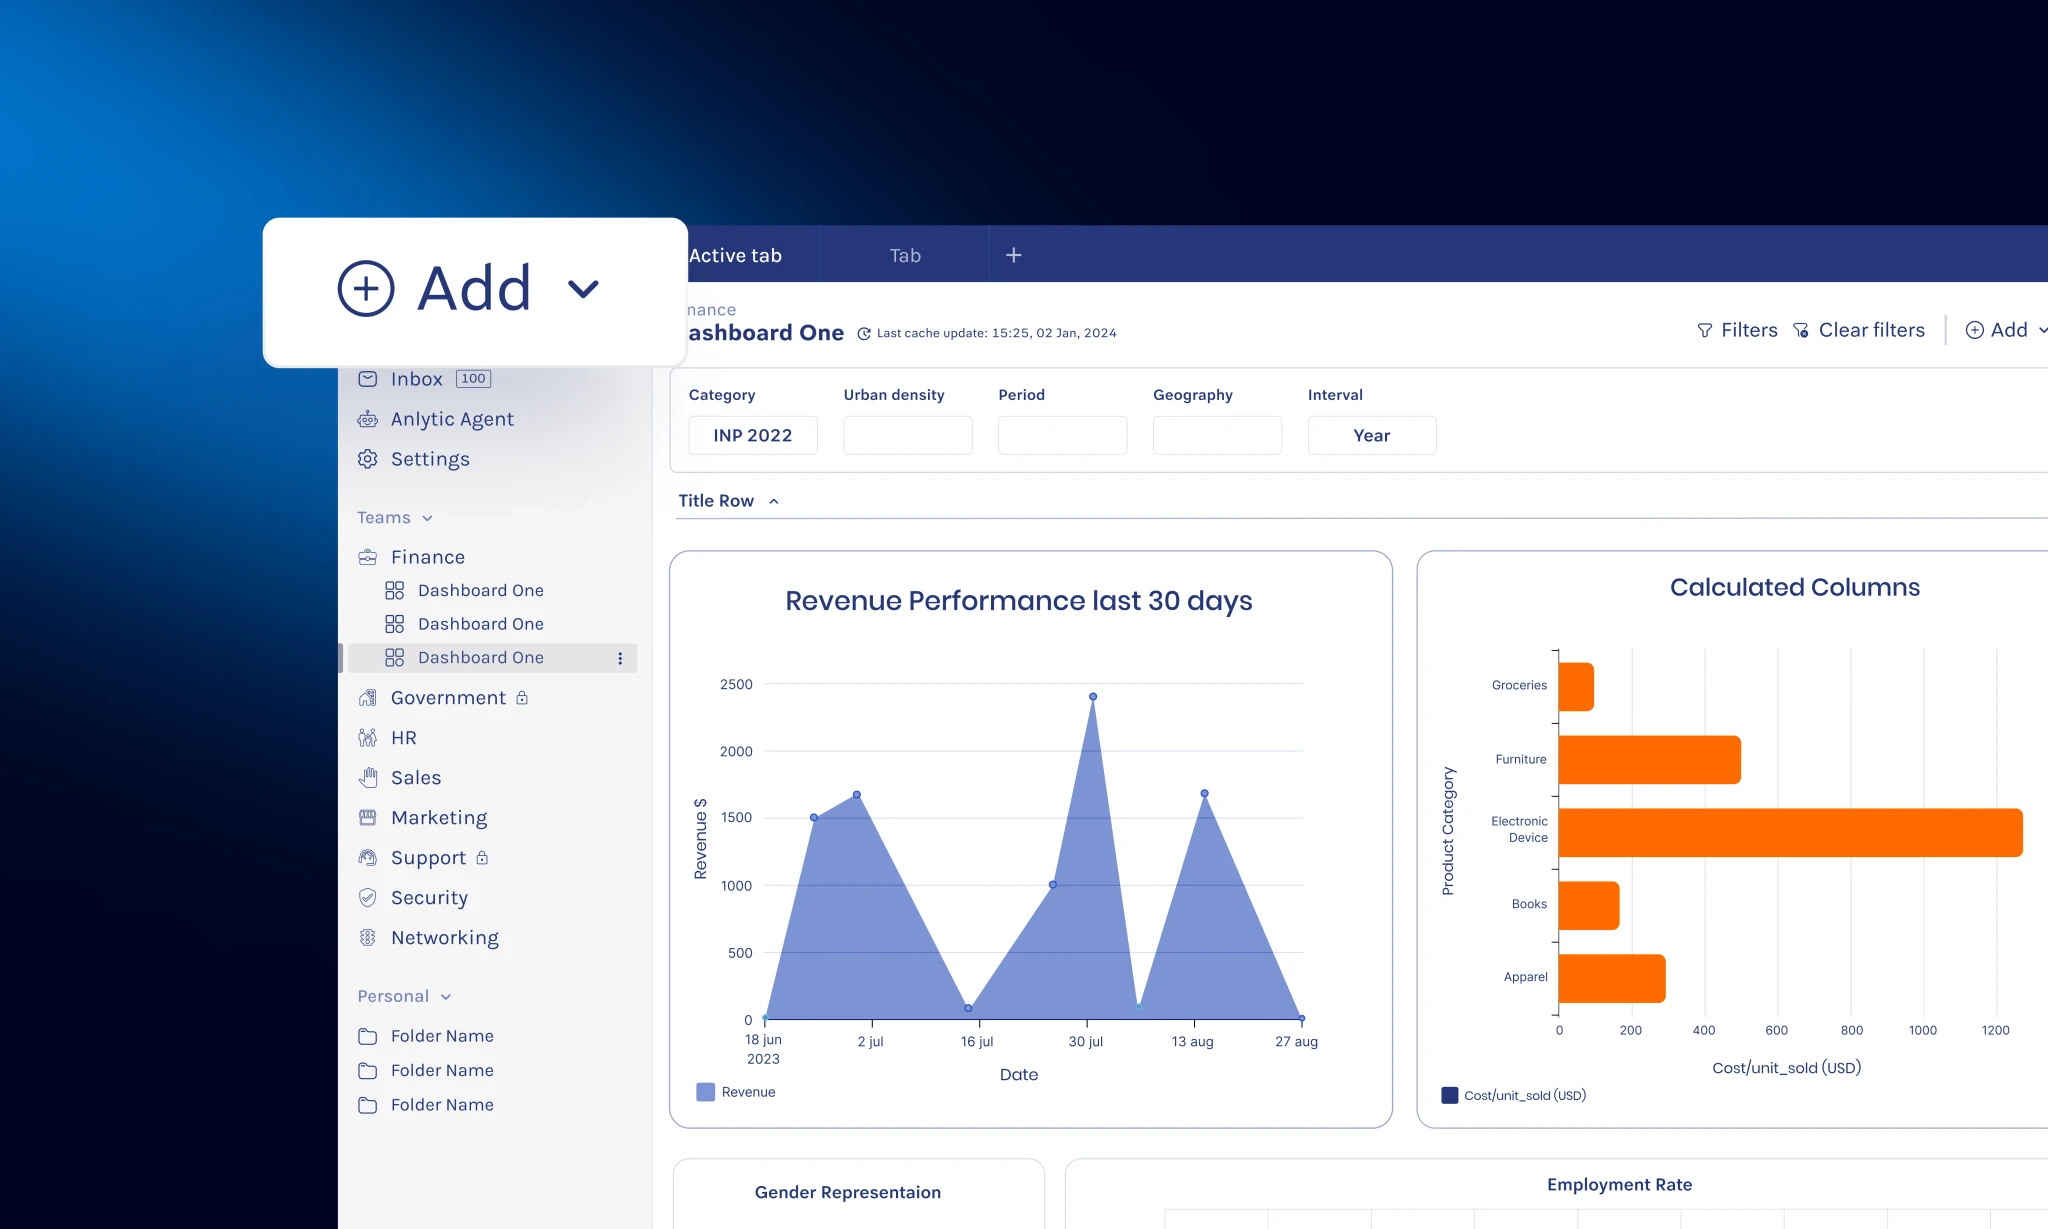Click the Security shield icon

click(368, 897)
